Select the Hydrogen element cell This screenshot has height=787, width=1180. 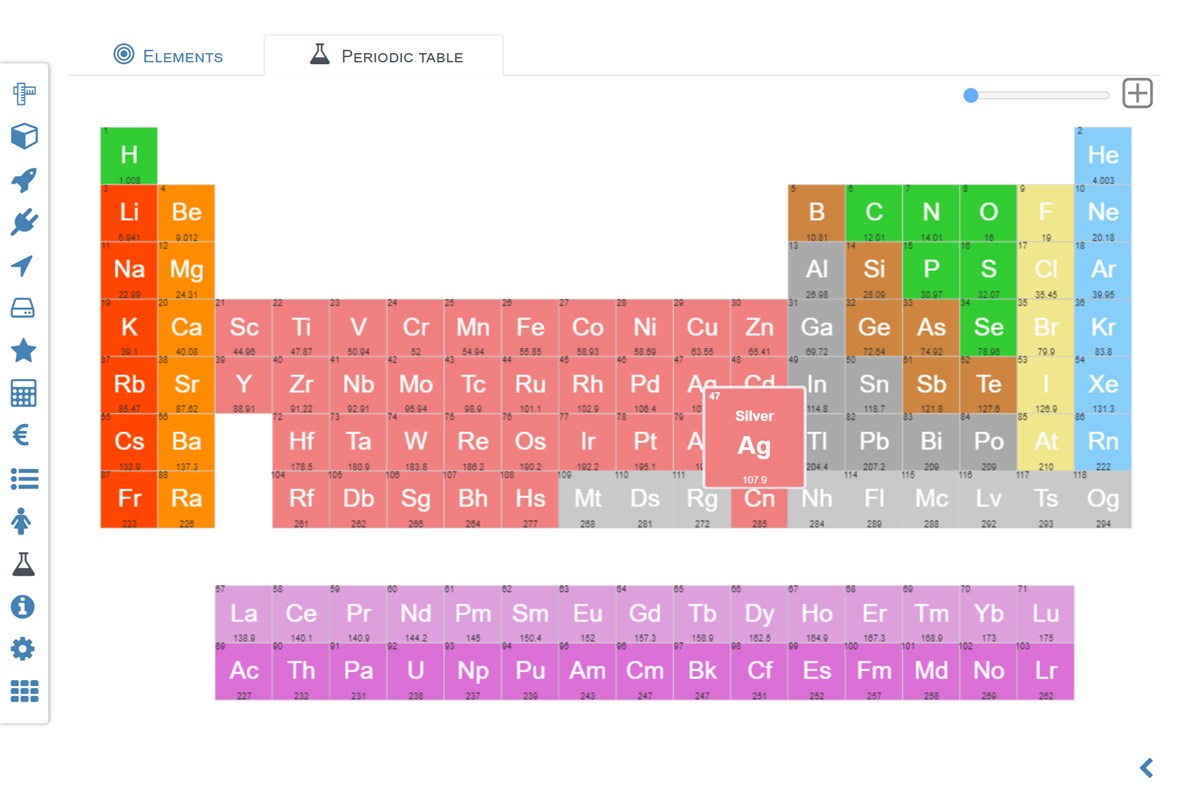point(128,155)
